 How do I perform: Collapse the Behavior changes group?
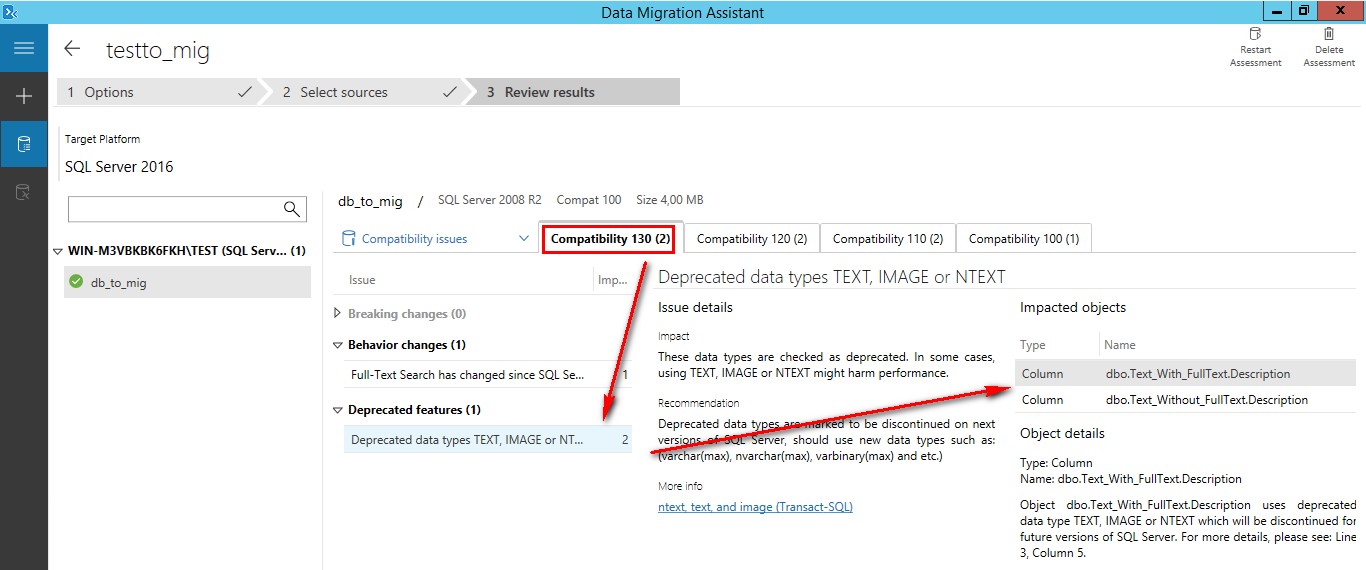point(337,345)
